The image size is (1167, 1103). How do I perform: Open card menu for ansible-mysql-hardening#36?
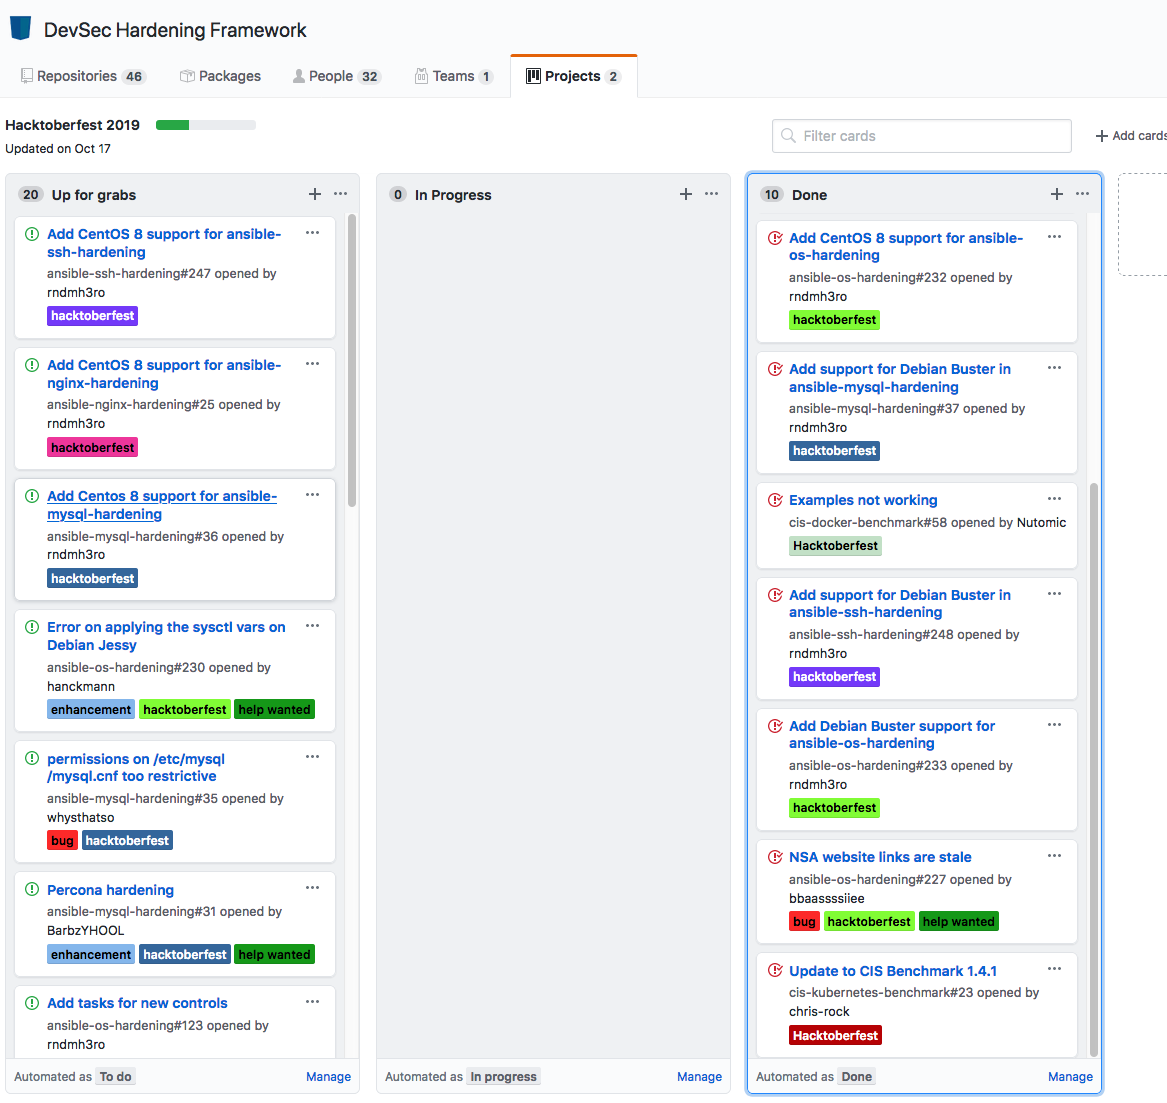coord(313,495)
